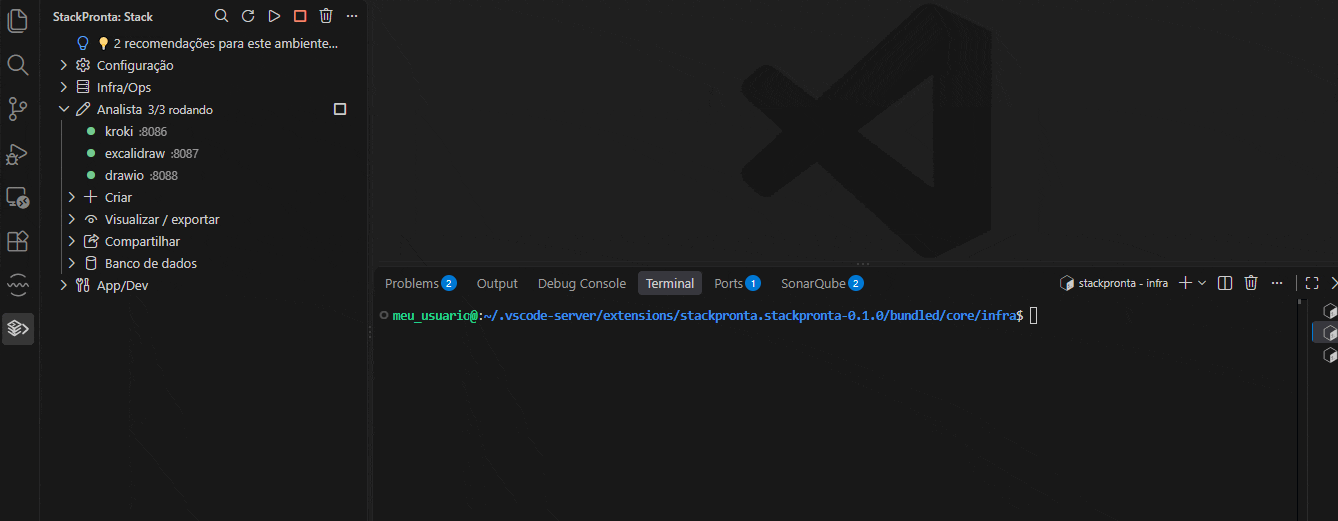
Task: Click 'Infra/Ops' label text
Action: pyautogui.click(x=124, y=87)
